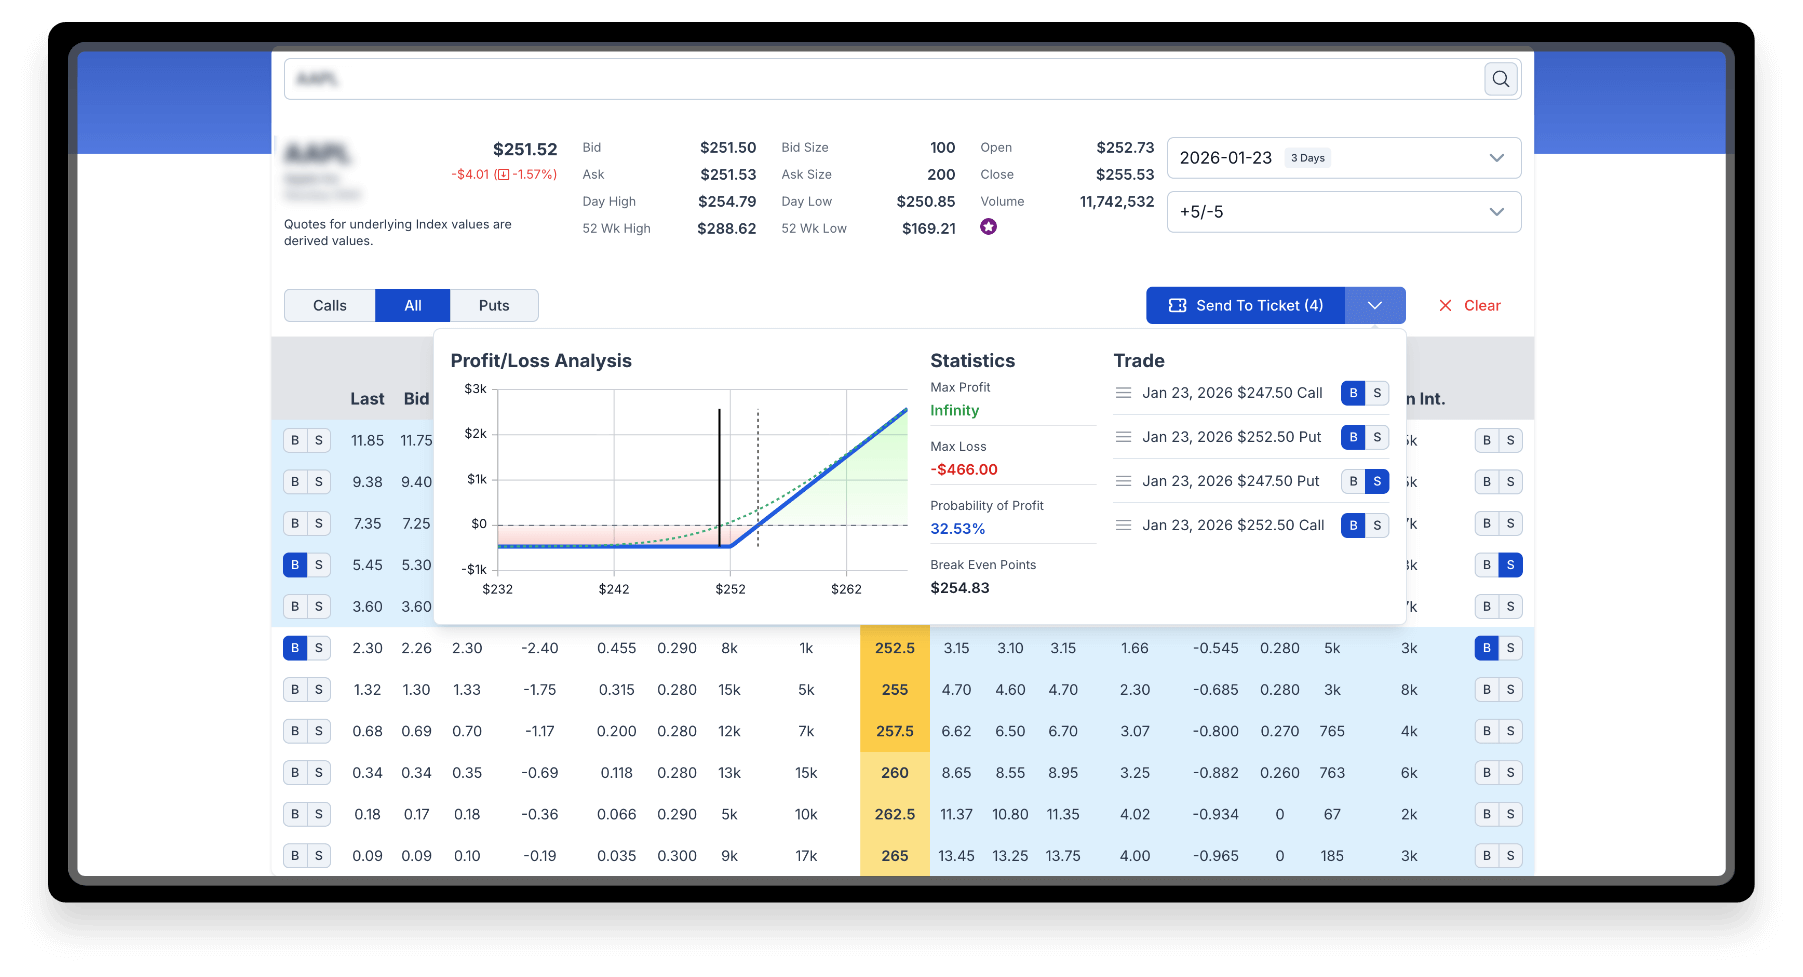The height and width of the screenshot is (977, 1803).
Task: Expand the Send To Ticket arrow menu
Action: click(x=1375, y=305)
